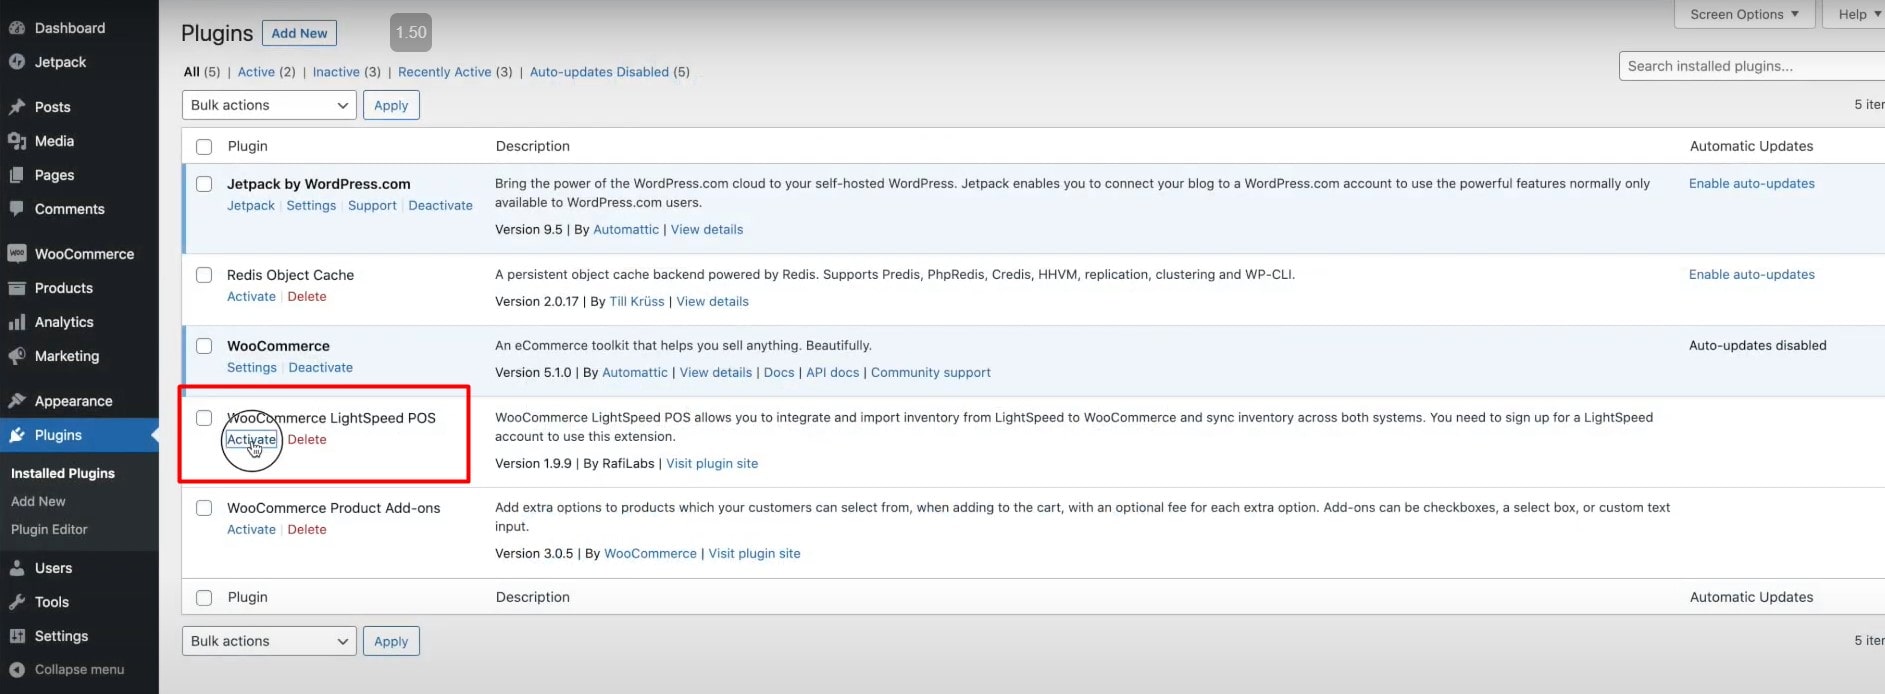Click the Tools wrench icon
Viewport: 1885px width, 694px height.
[x=17, y=602]
